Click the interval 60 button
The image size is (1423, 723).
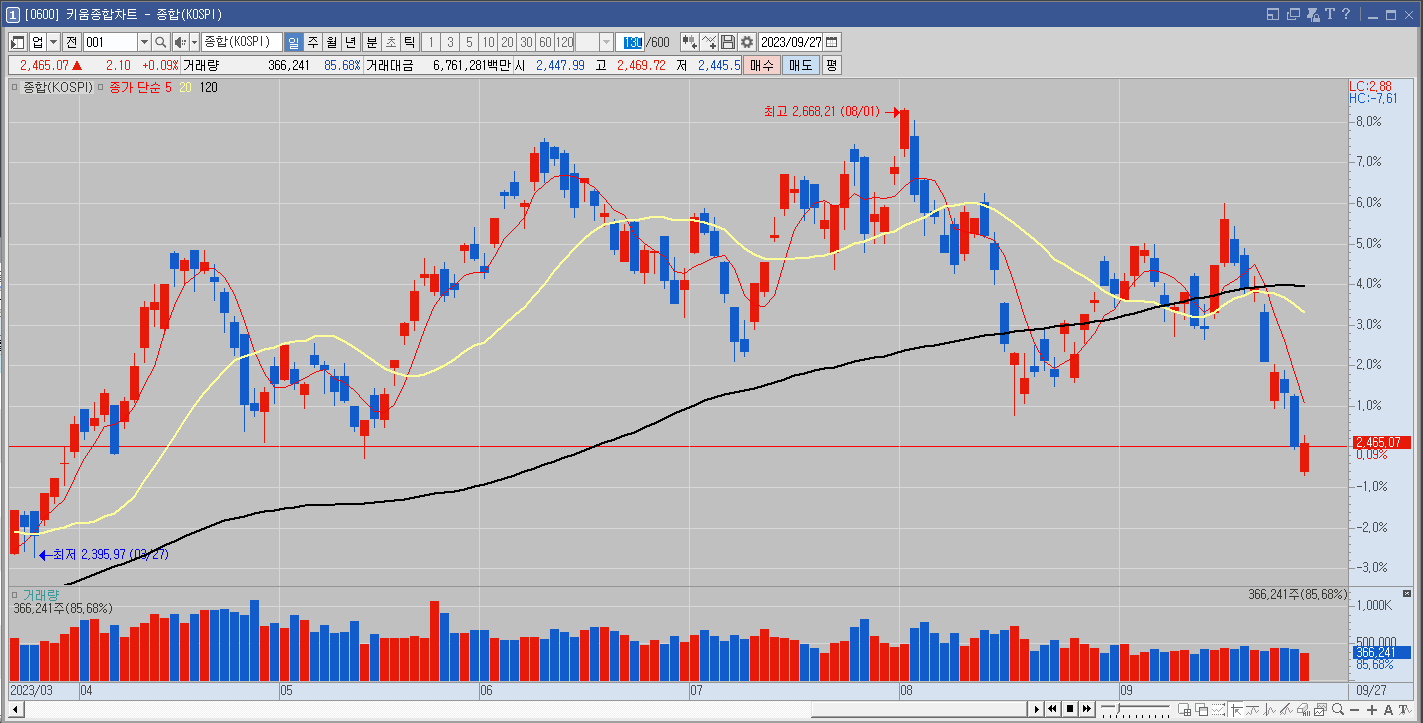[545, 42]
